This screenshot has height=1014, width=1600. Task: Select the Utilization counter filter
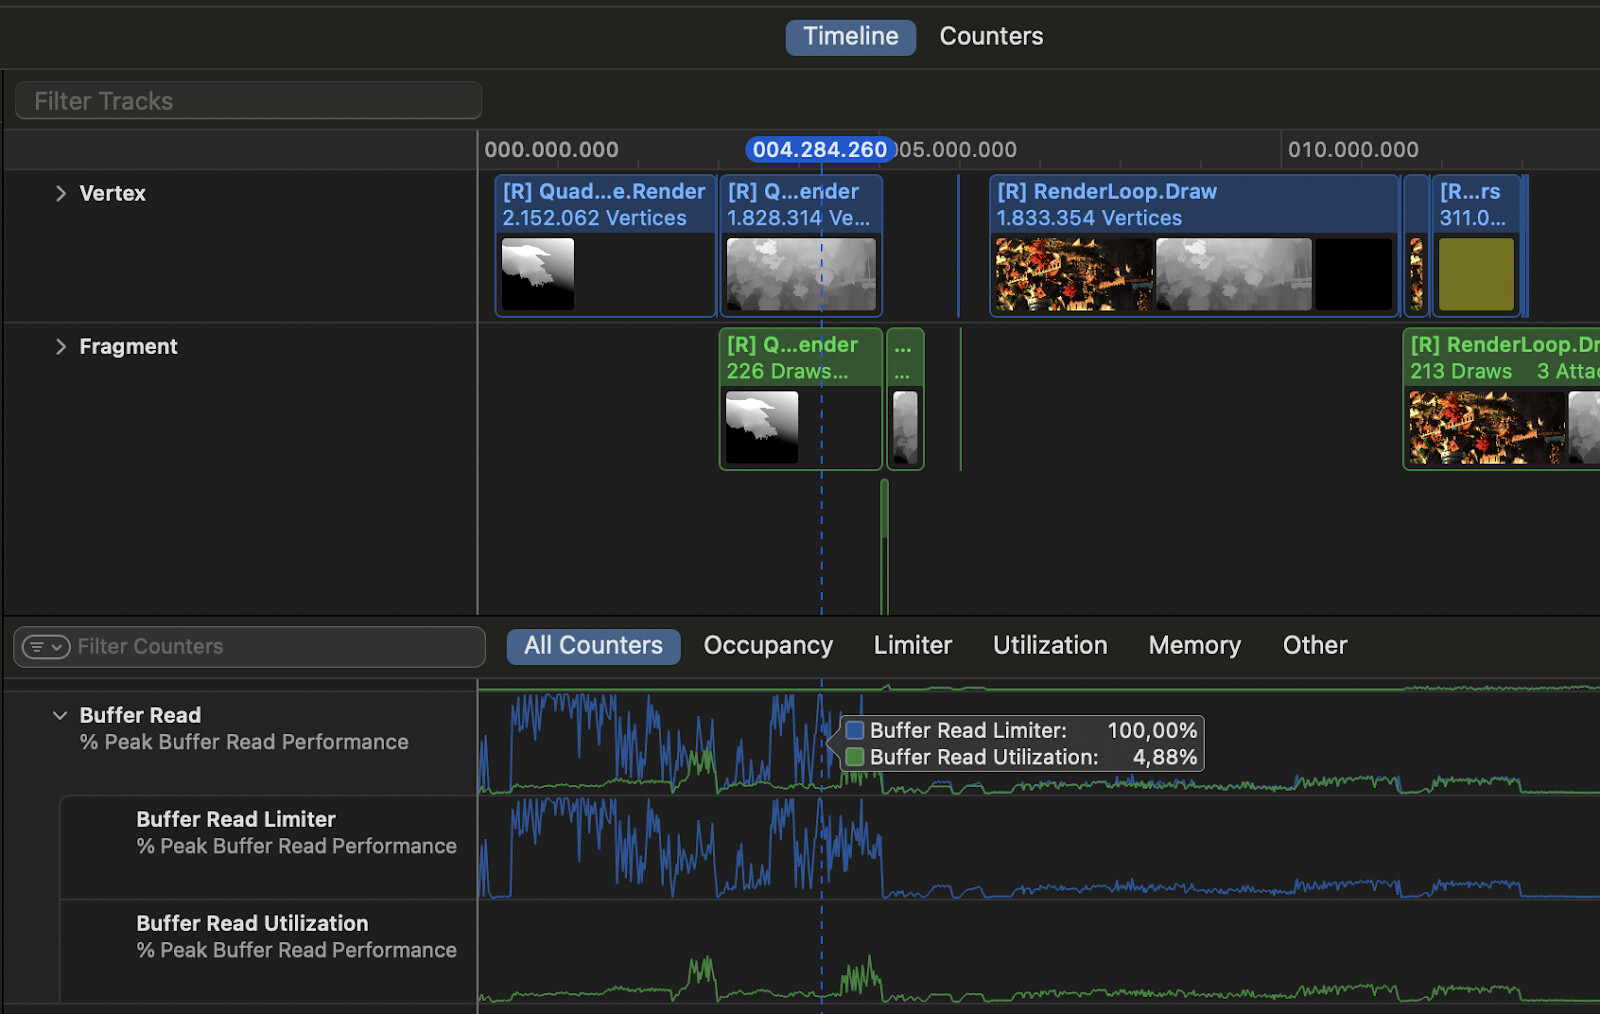[1050, 645]
